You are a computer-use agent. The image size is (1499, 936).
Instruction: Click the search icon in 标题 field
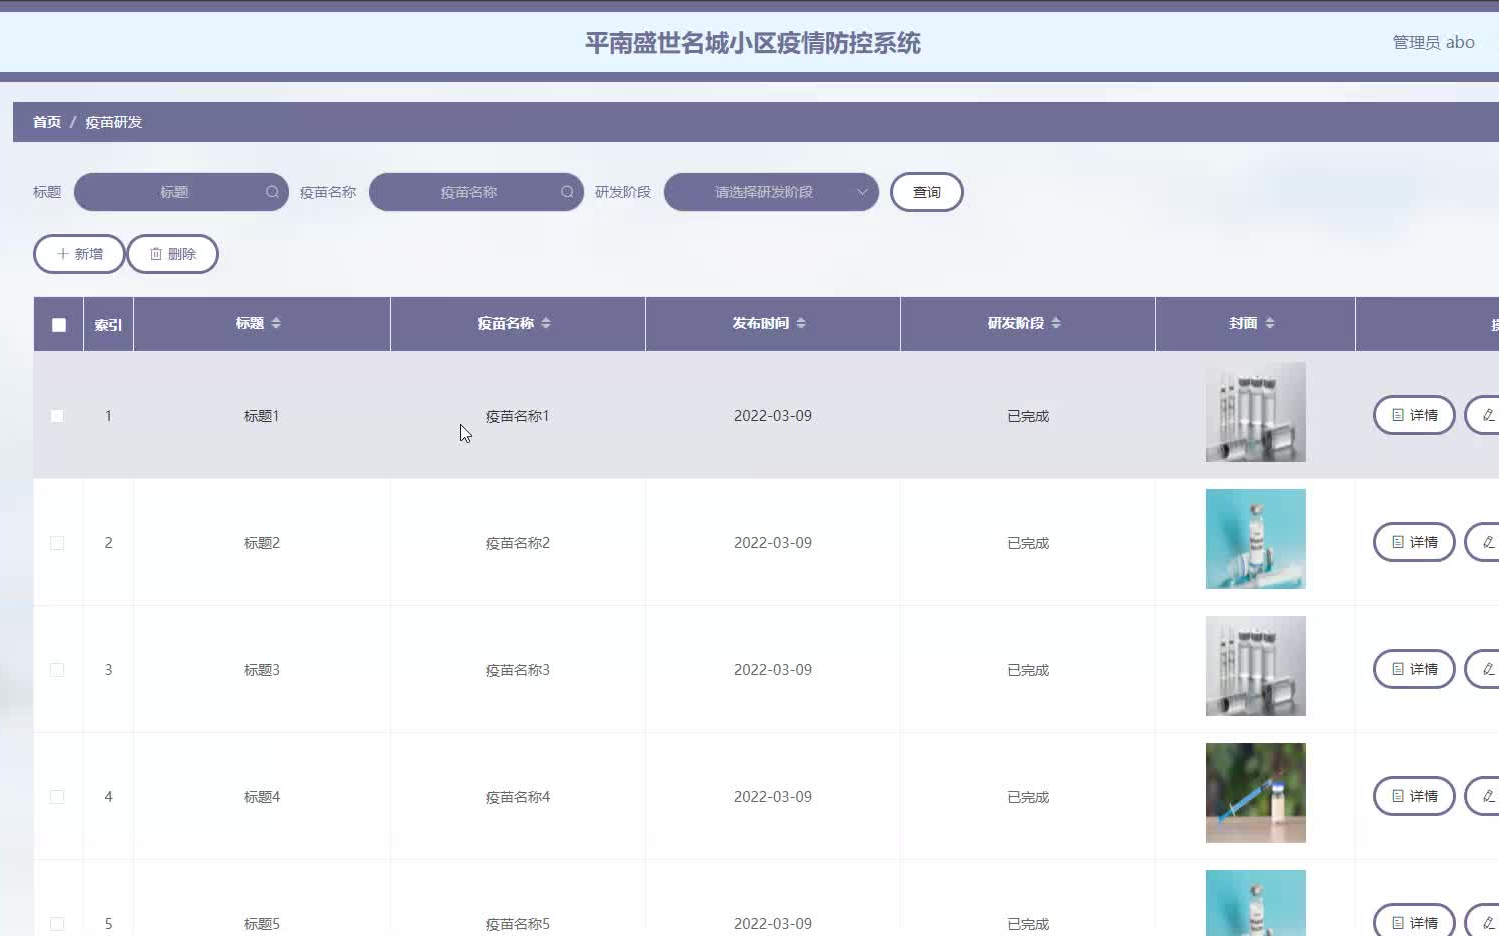(x=272, y=192)
